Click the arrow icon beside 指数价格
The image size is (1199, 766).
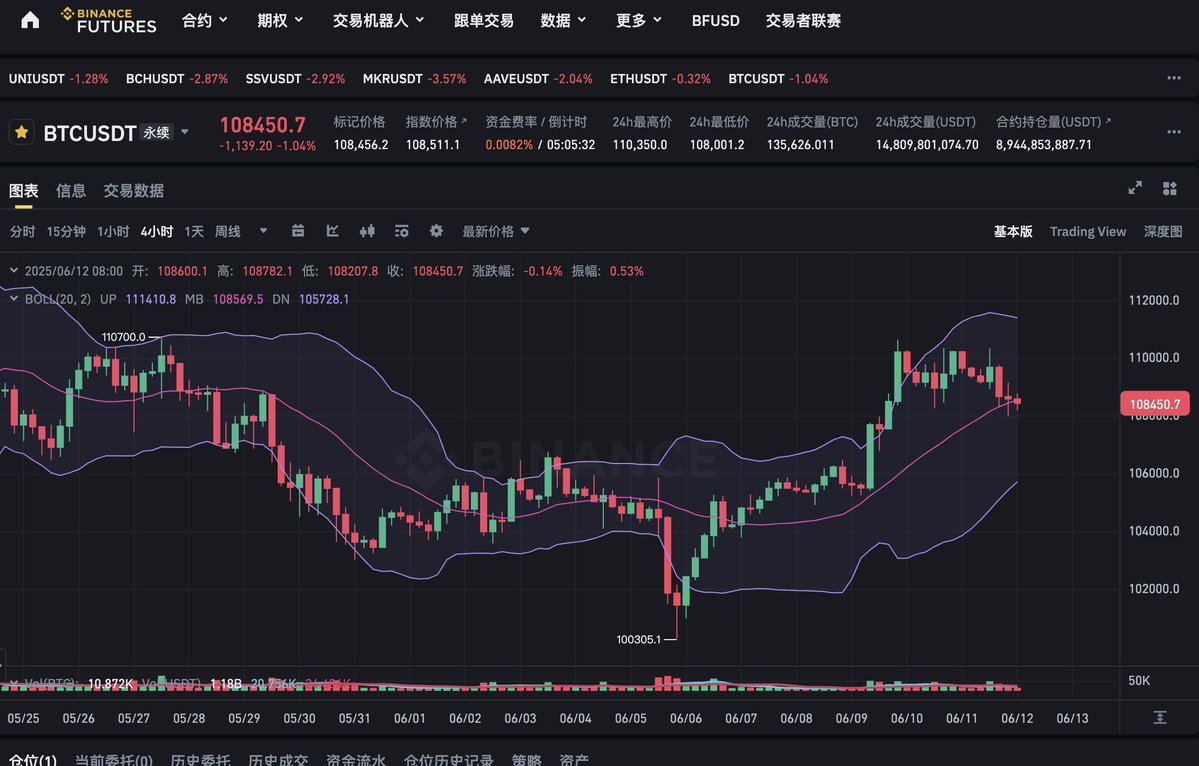[x=463, y=121]
